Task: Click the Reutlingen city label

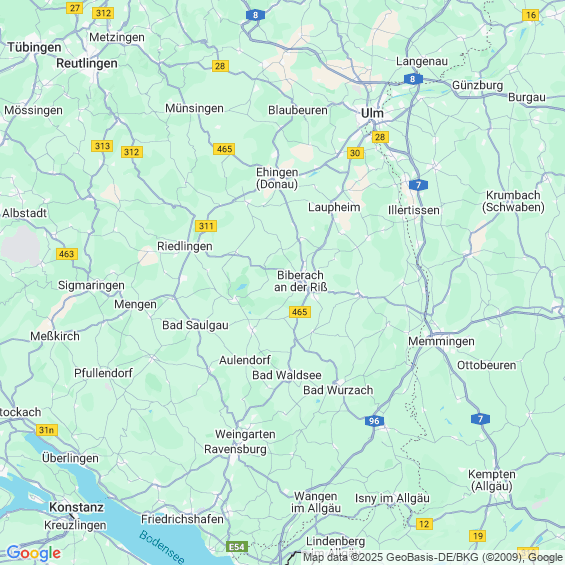Action: click(87, 63)
